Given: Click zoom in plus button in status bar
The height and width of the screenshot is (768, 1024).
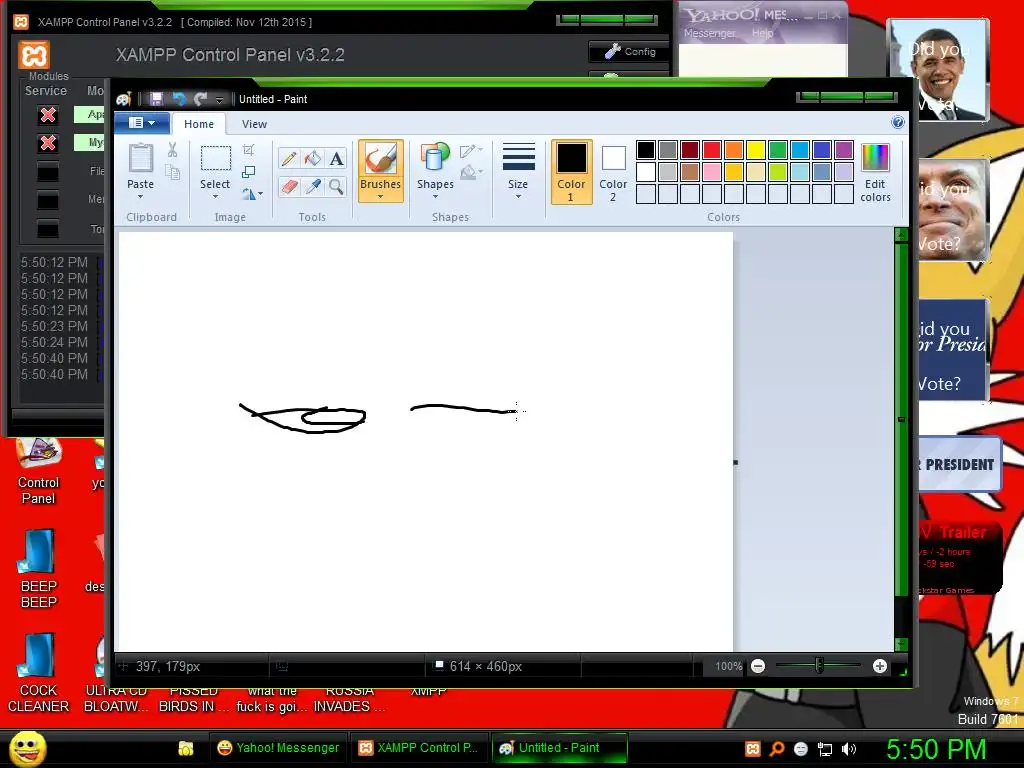Looking at the screenshot, I should click(880, 666).
